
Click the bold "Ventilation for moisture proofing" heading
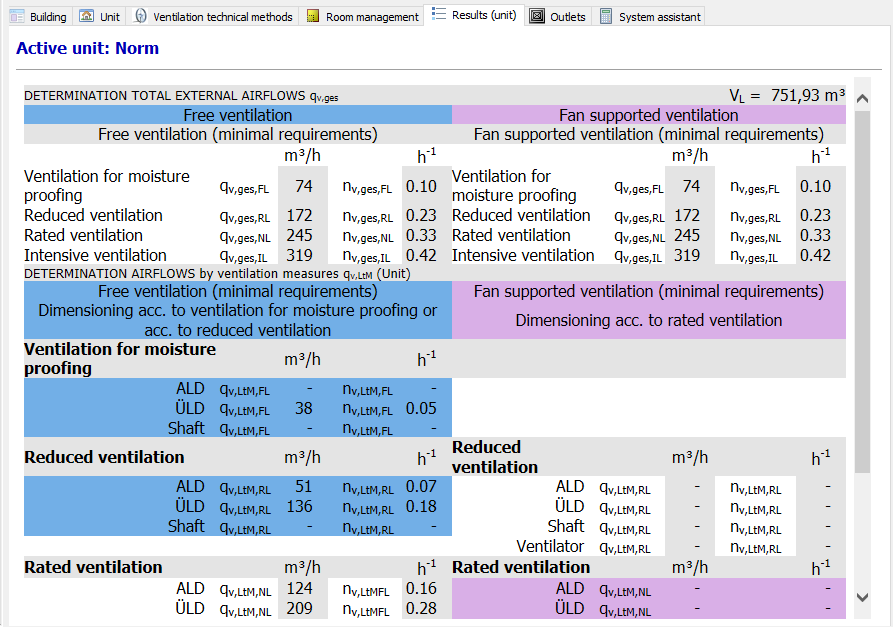click(x=120, y=359)
